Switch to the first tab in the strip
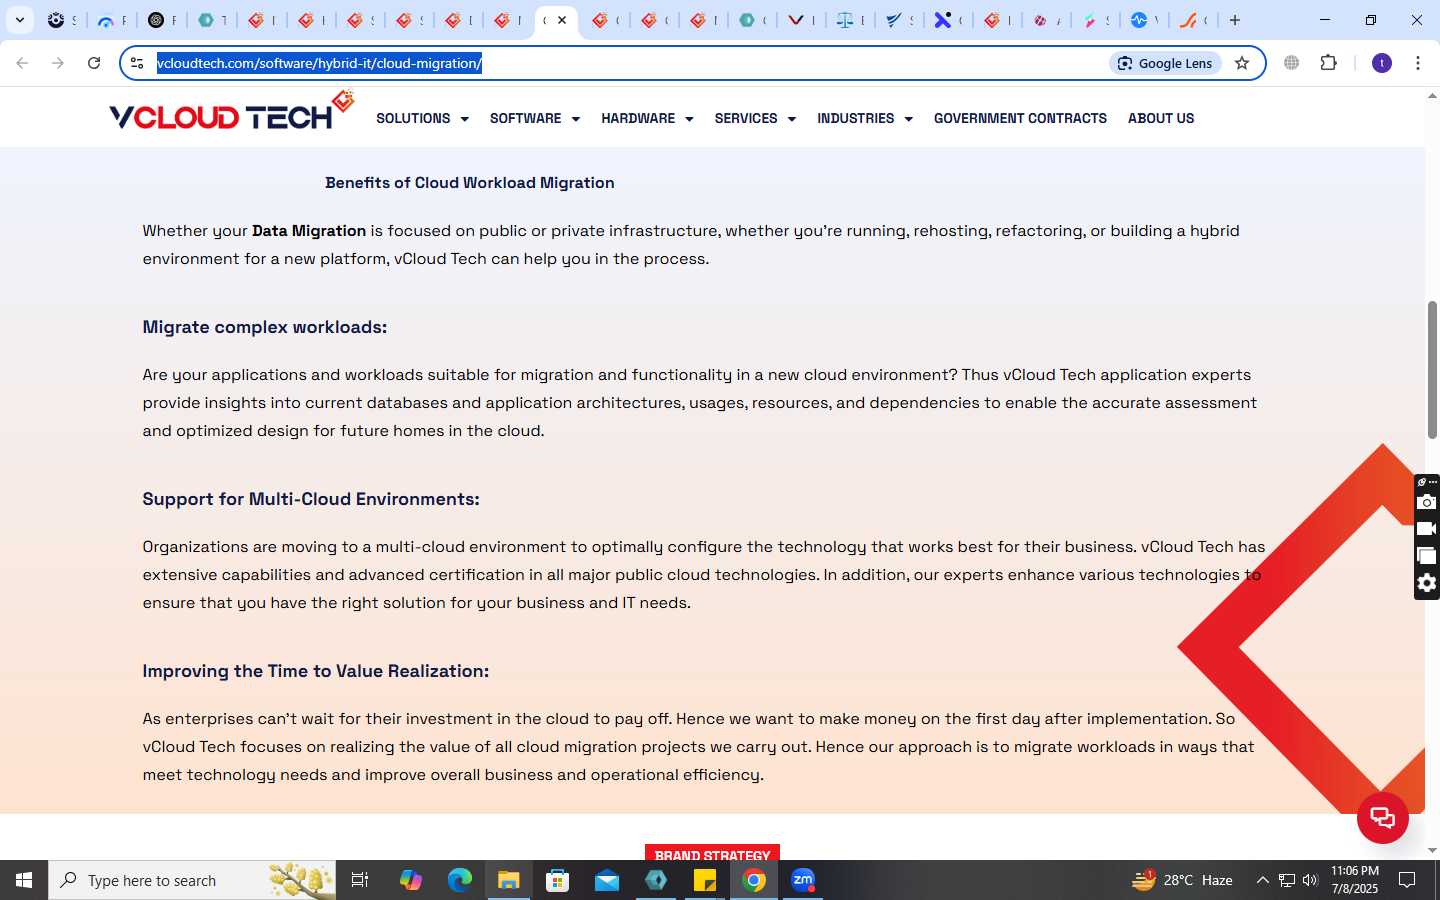This screenshot has height=900, width=1440. pyautogui.click(x=61, y=20)
